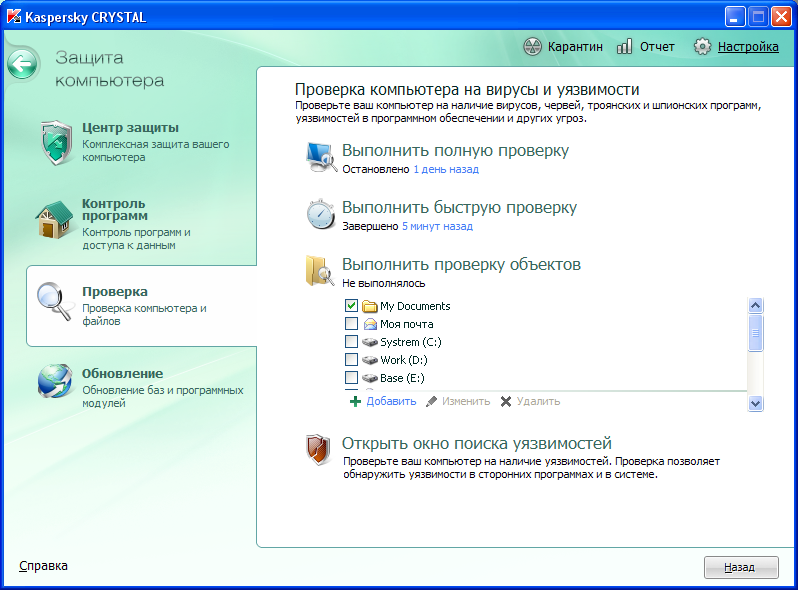Uncheck the My Documents checkbox

point(351,305)
